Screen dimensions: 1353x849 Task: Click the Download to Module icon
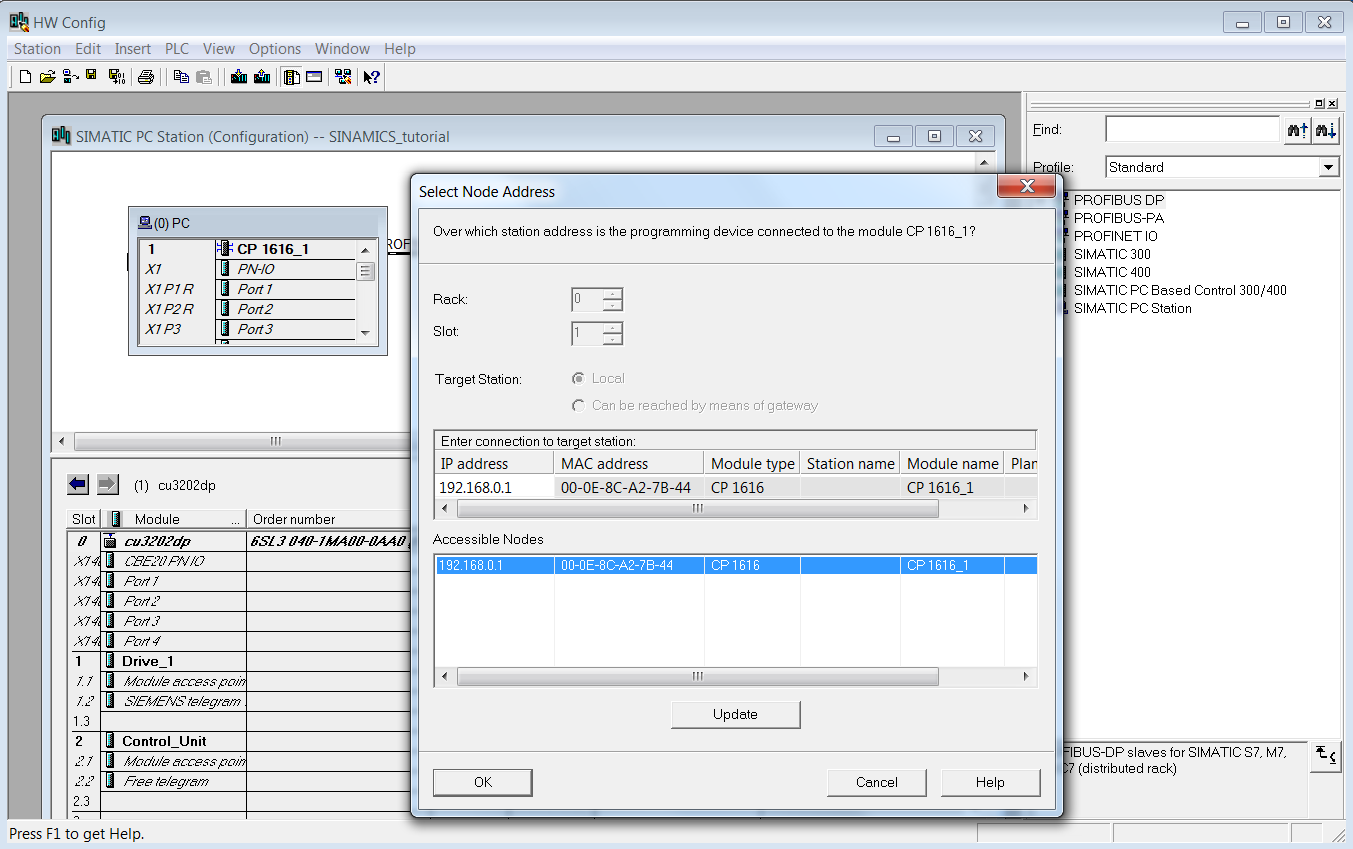pyautogui.click(x=239, y=77)
